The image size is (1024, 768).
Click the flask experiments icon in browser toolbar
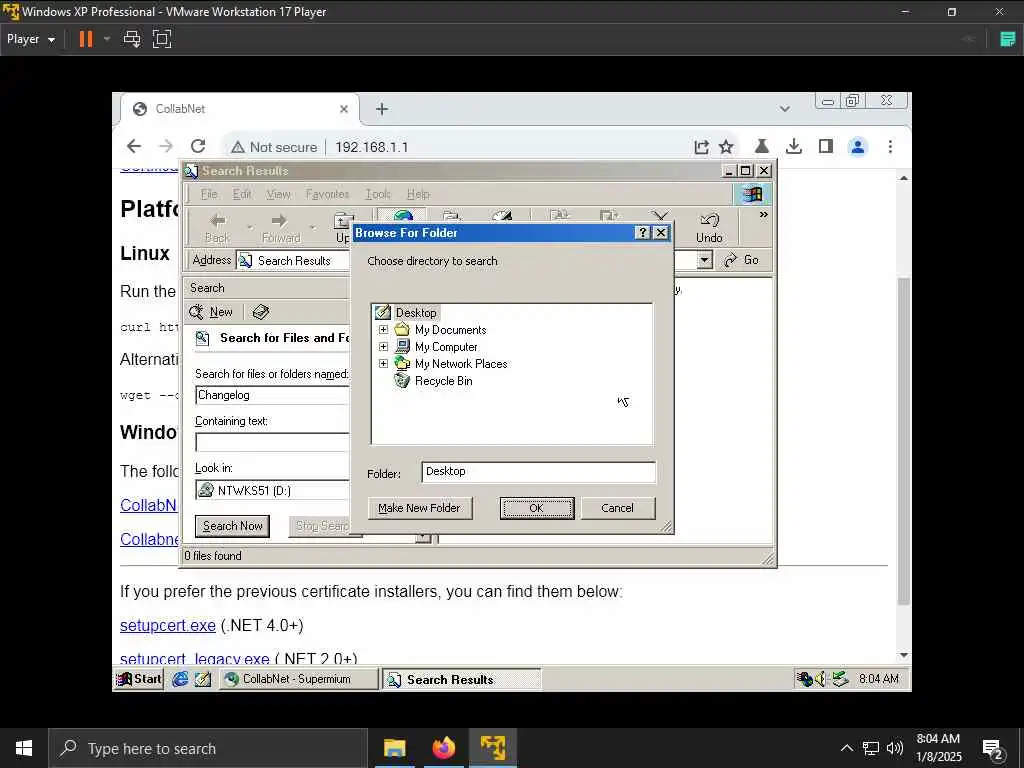pyautogui.click(x=761, y=146)
